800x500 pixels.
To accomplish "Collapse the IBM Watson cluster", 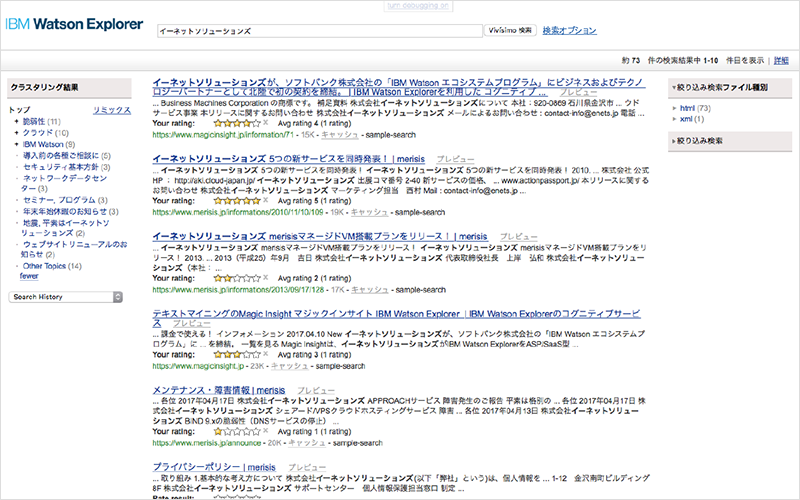I will [16, 144].
